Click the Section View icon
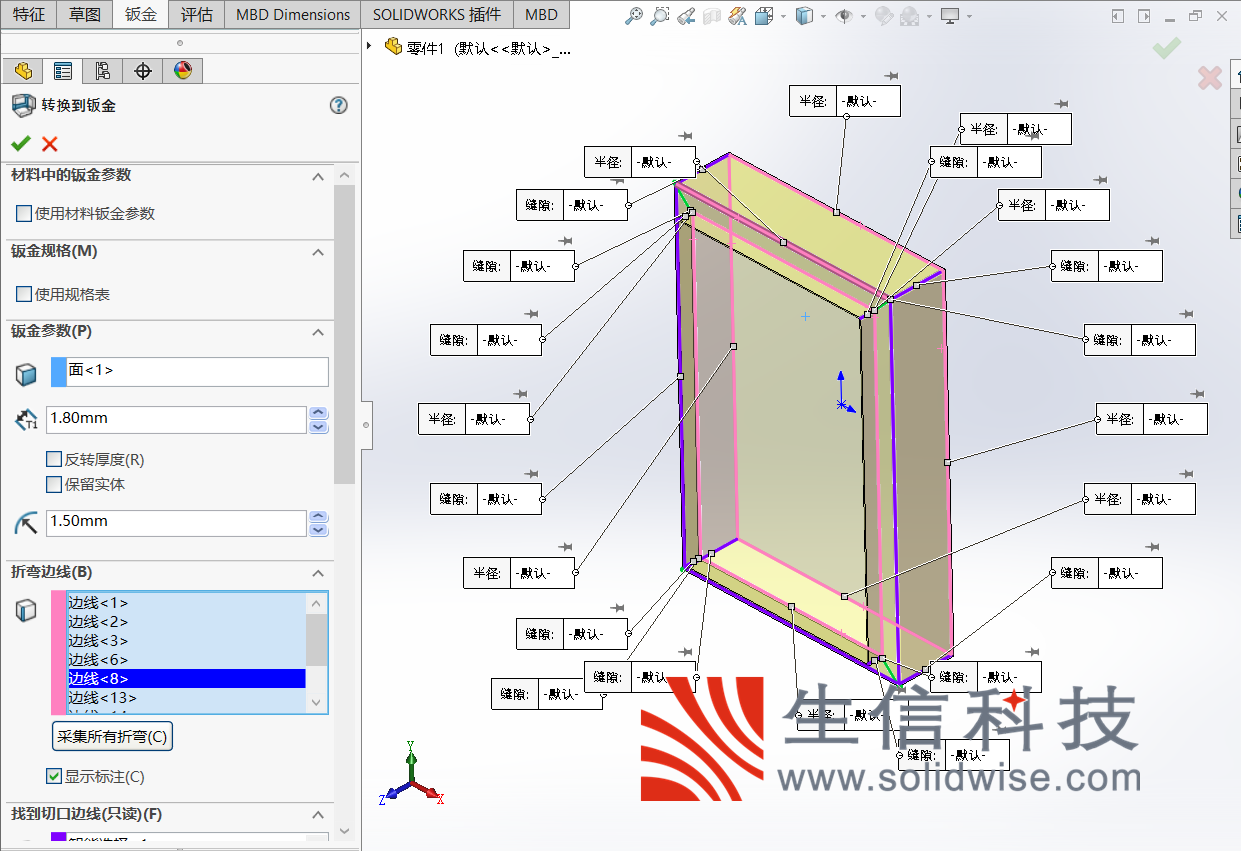 click(x=712, y=16)
